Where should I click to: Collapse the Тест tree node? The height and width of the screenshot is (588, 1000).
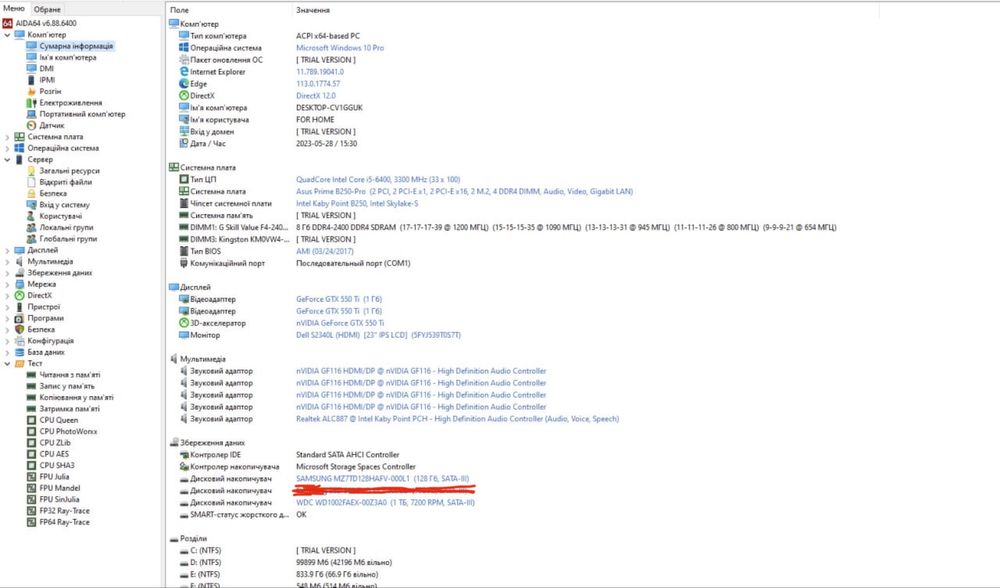pyautogui.click(x=7, y=364)
